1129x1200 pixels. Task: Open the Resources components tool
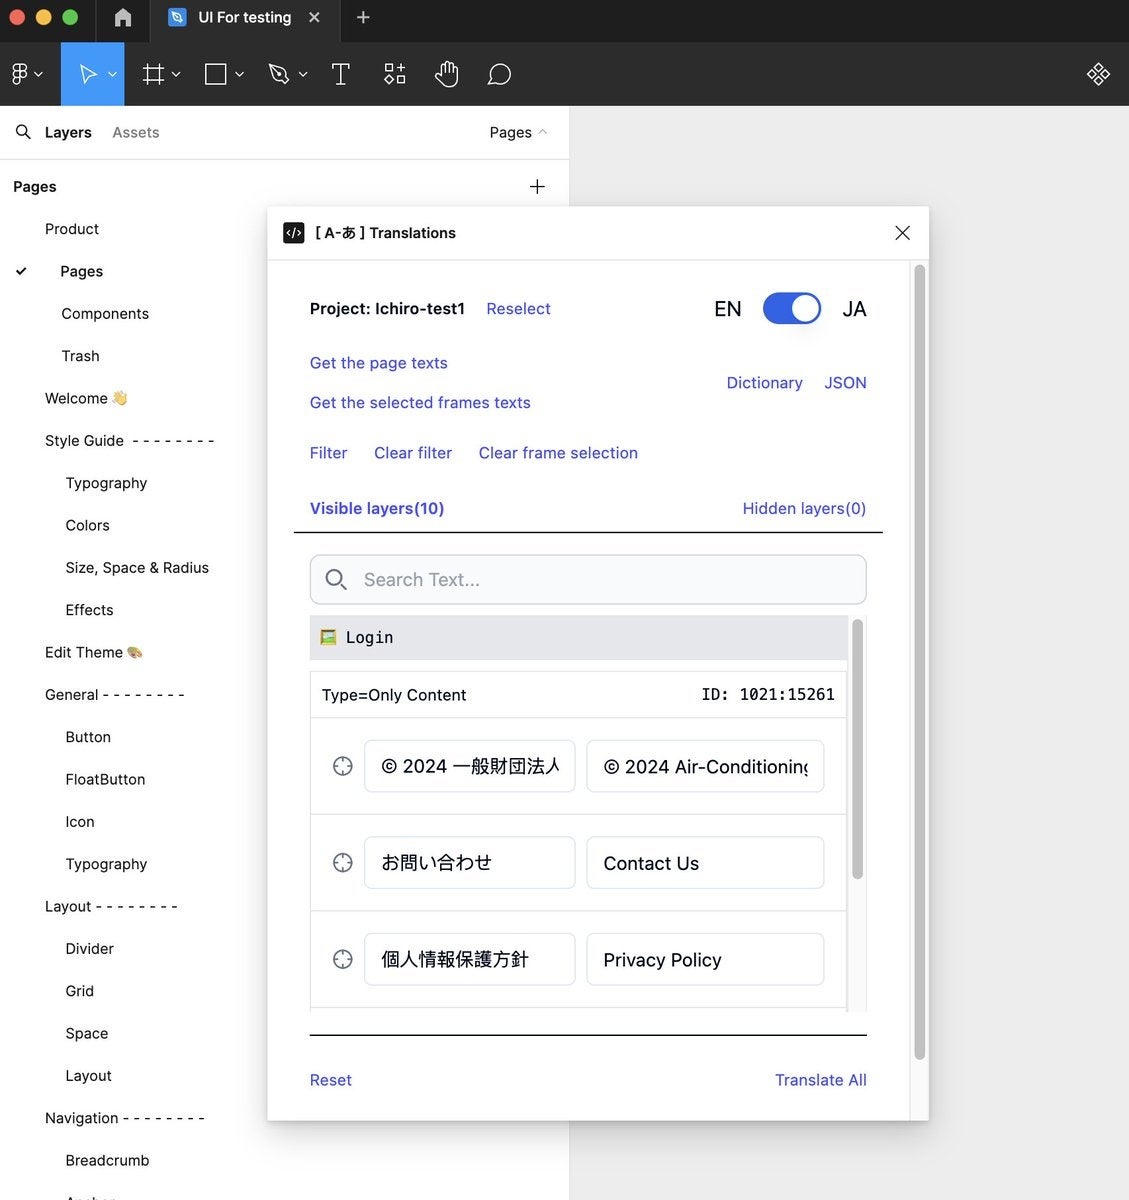point(395,74)
